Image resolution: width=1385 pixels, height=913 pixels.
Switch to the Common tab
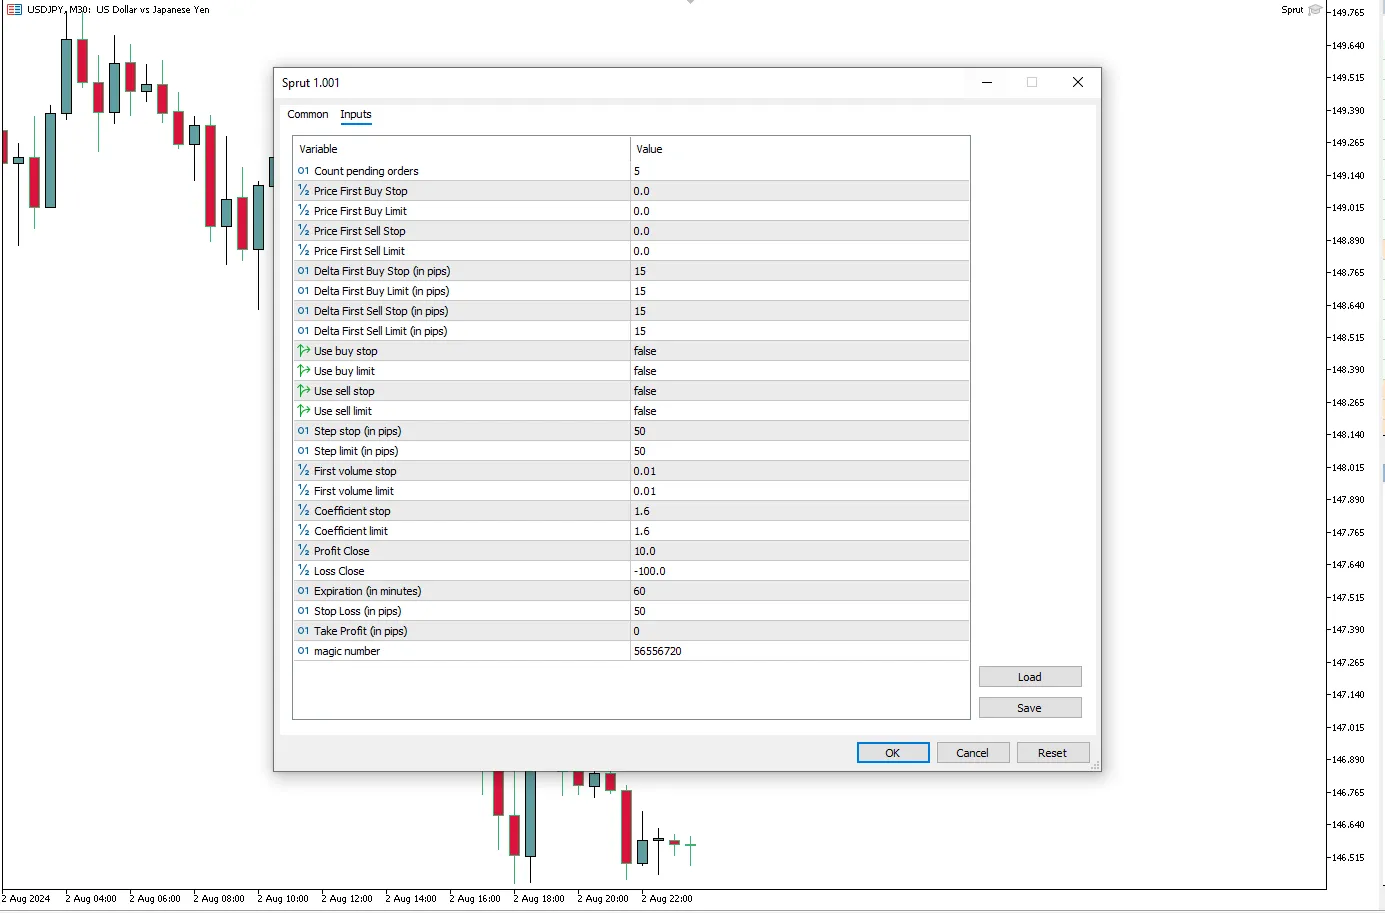click(307, 114)
